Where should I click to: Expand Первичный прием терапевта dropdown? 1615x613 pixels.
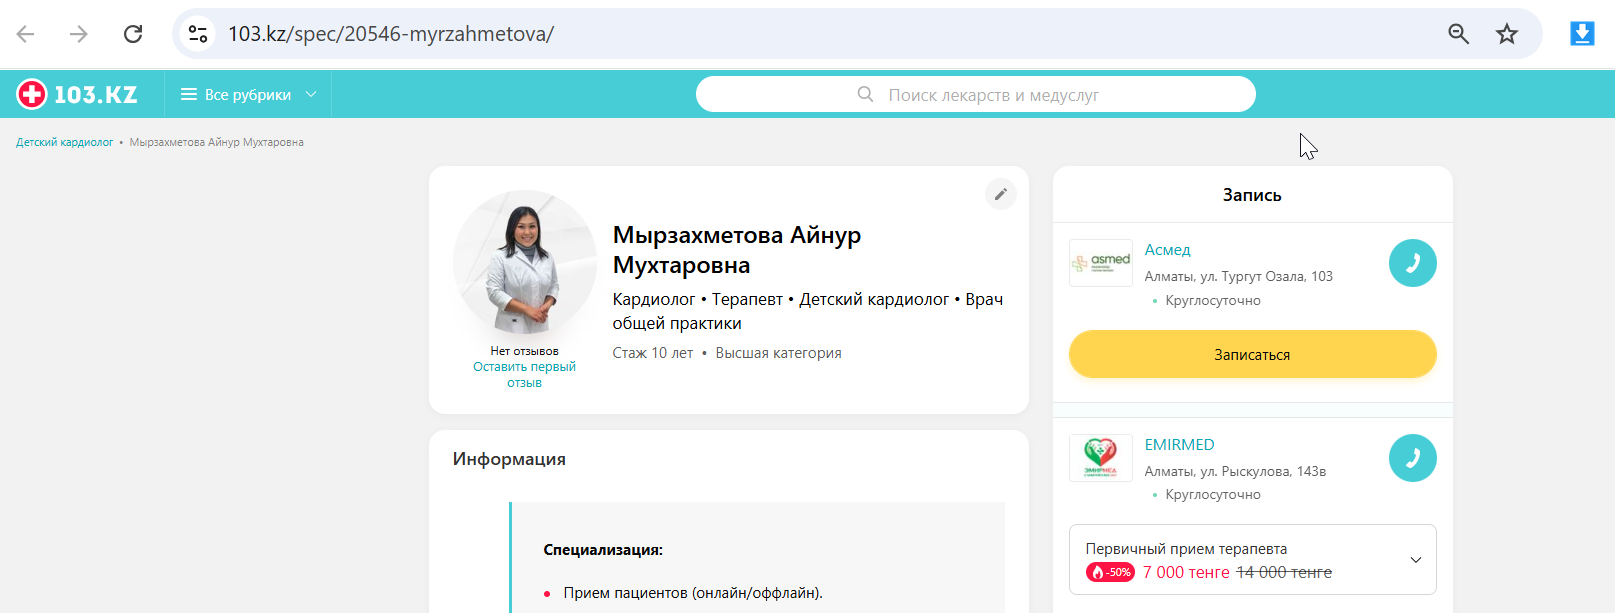click(x=1253, y=559)
